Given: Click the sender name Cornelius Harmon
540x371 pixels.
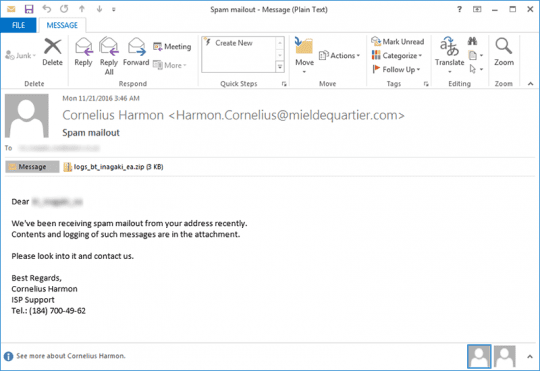Looking at the screenshot, I should click(x=113, y=115).
